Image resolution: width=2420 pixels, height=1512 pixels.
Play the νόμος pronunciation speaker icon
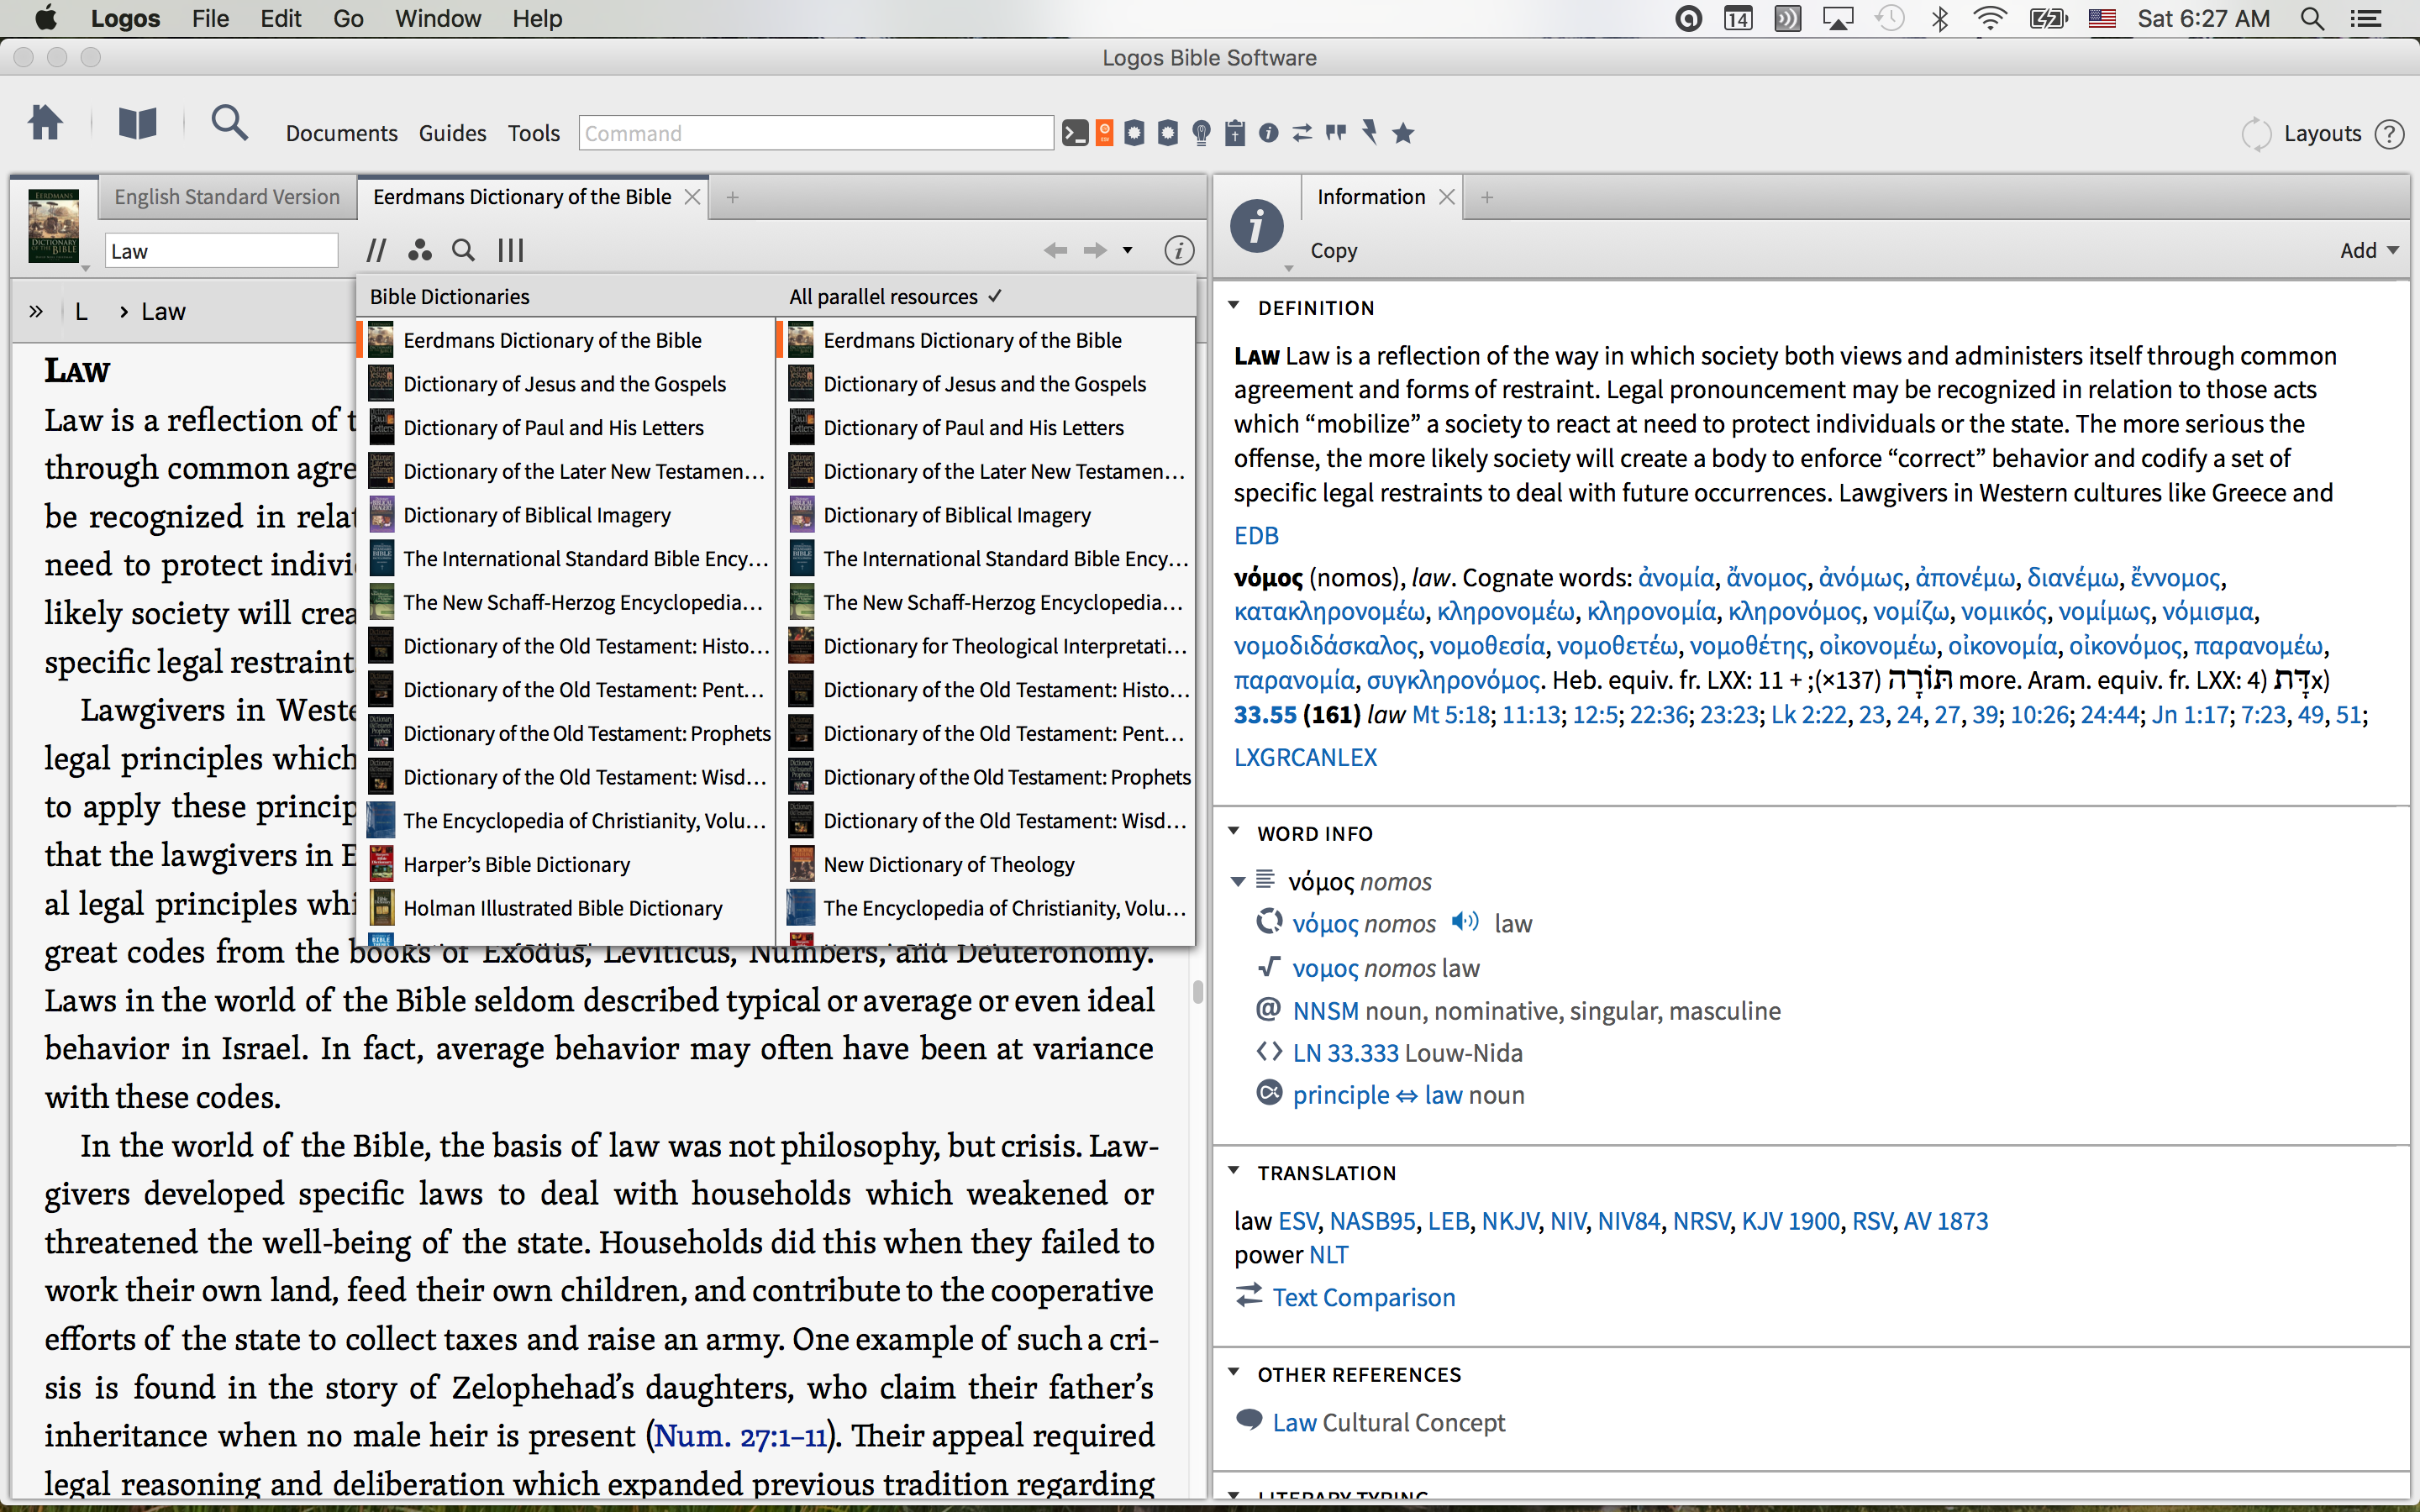tap(1465, 922)
